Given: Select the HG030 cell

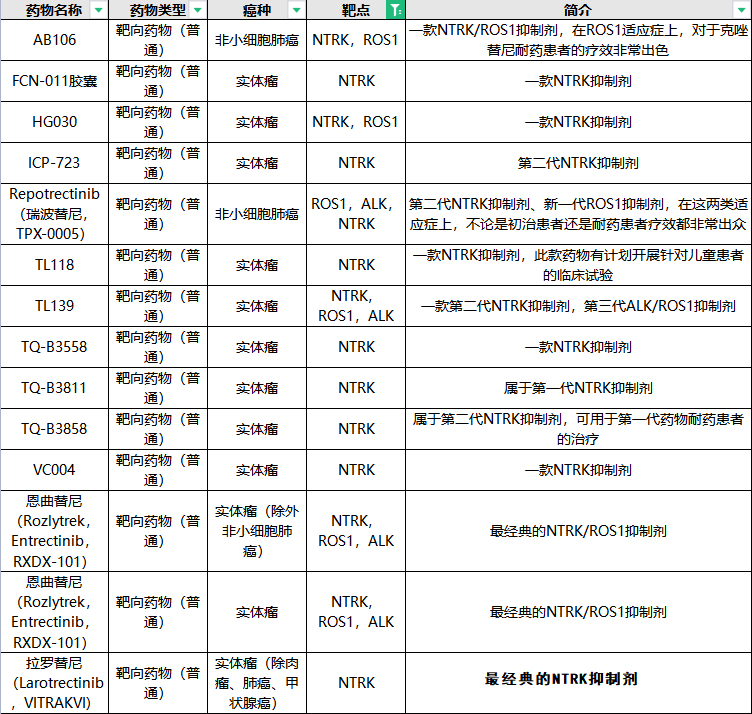Looking at the screenshot, I should pyautogui.click(x=54, y=122).
